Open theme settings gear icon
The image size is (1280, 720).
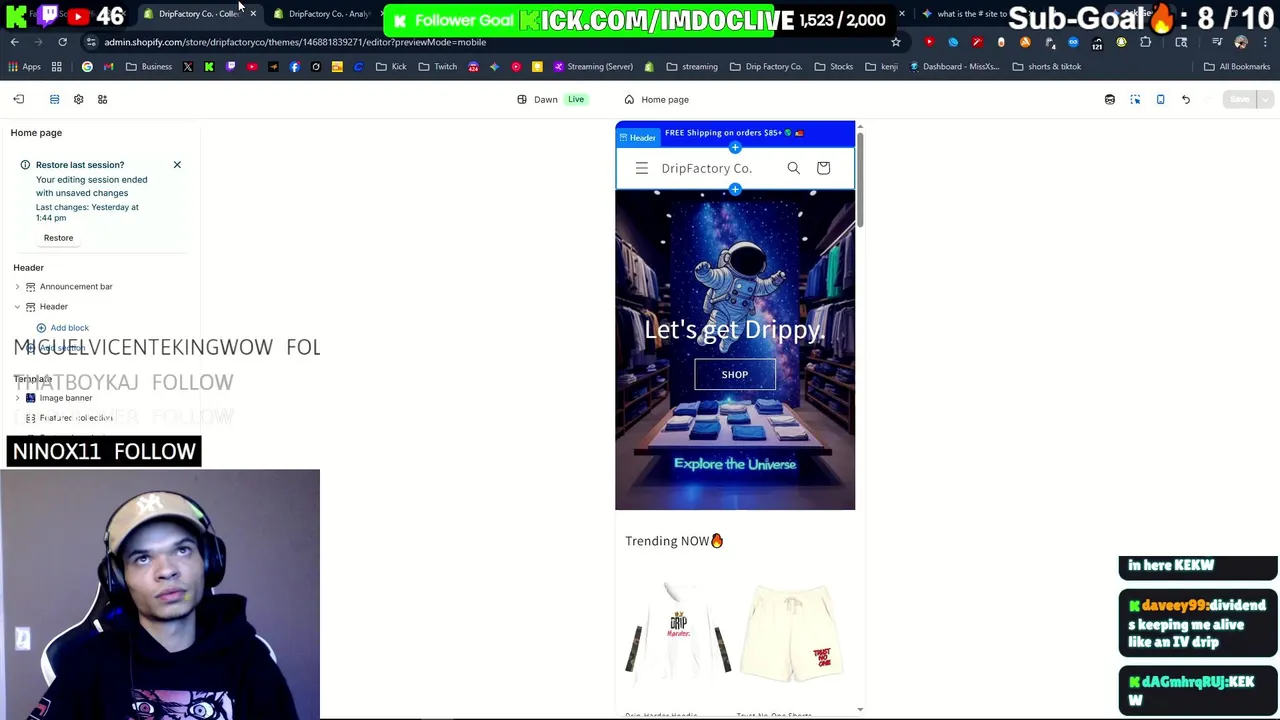pos(78,99)
